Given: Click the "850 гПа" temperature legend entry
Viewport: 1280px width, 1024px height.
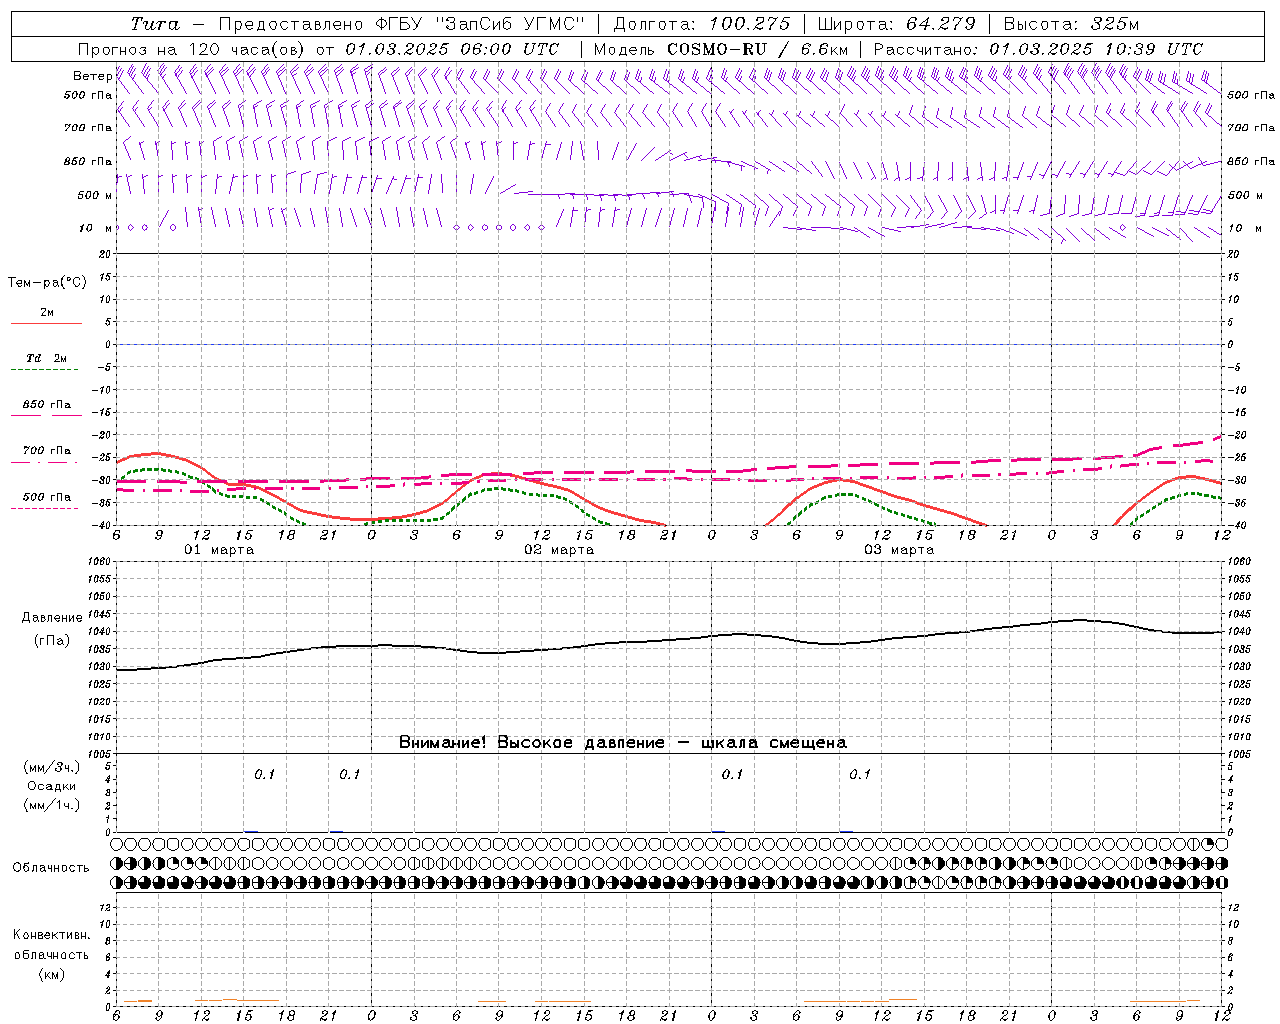Looking at the screenshot, I should point(46,404).
